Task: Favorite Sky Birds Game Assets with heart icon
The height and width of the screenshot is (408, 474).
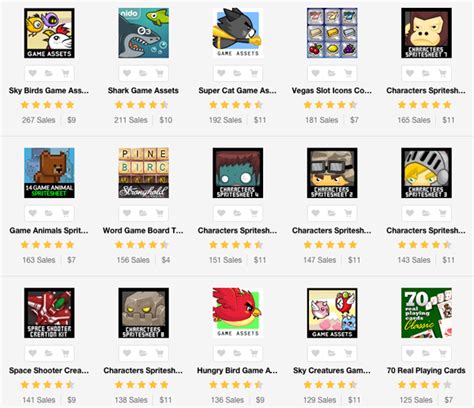Action: [33, 73]
